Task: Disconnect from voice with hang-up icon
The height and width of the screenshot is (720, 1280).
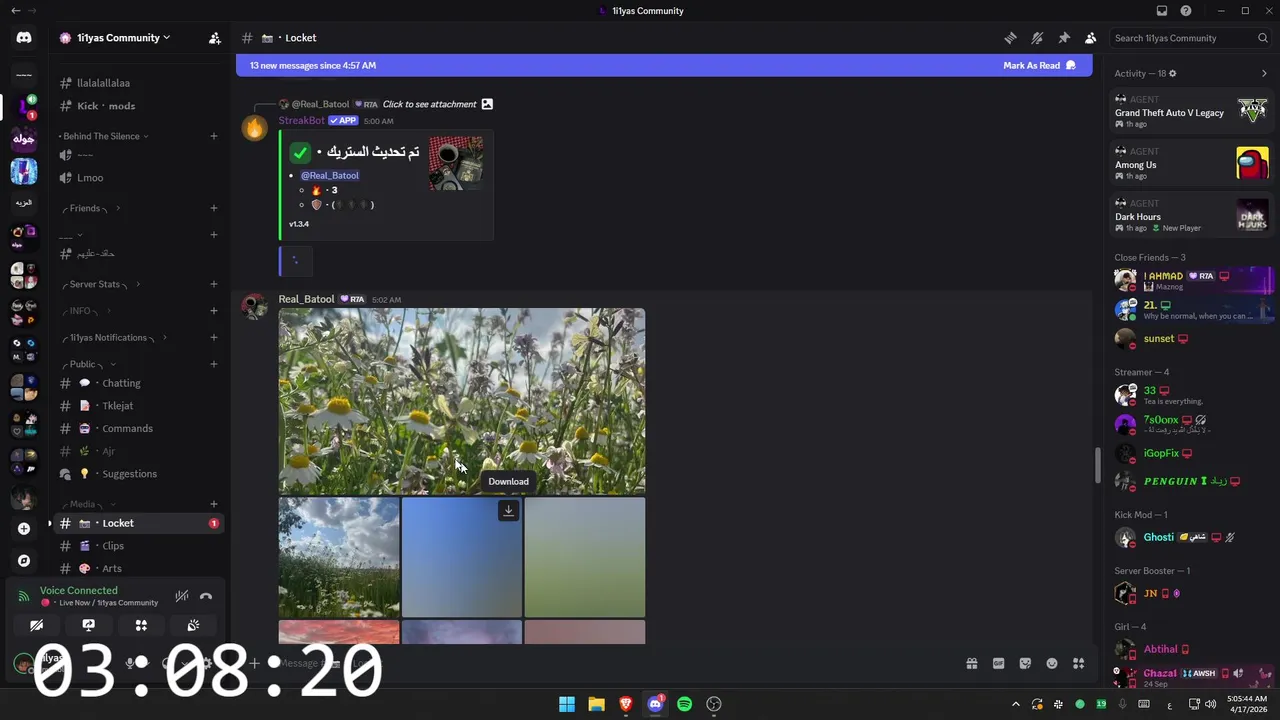Action: point(206,596)
